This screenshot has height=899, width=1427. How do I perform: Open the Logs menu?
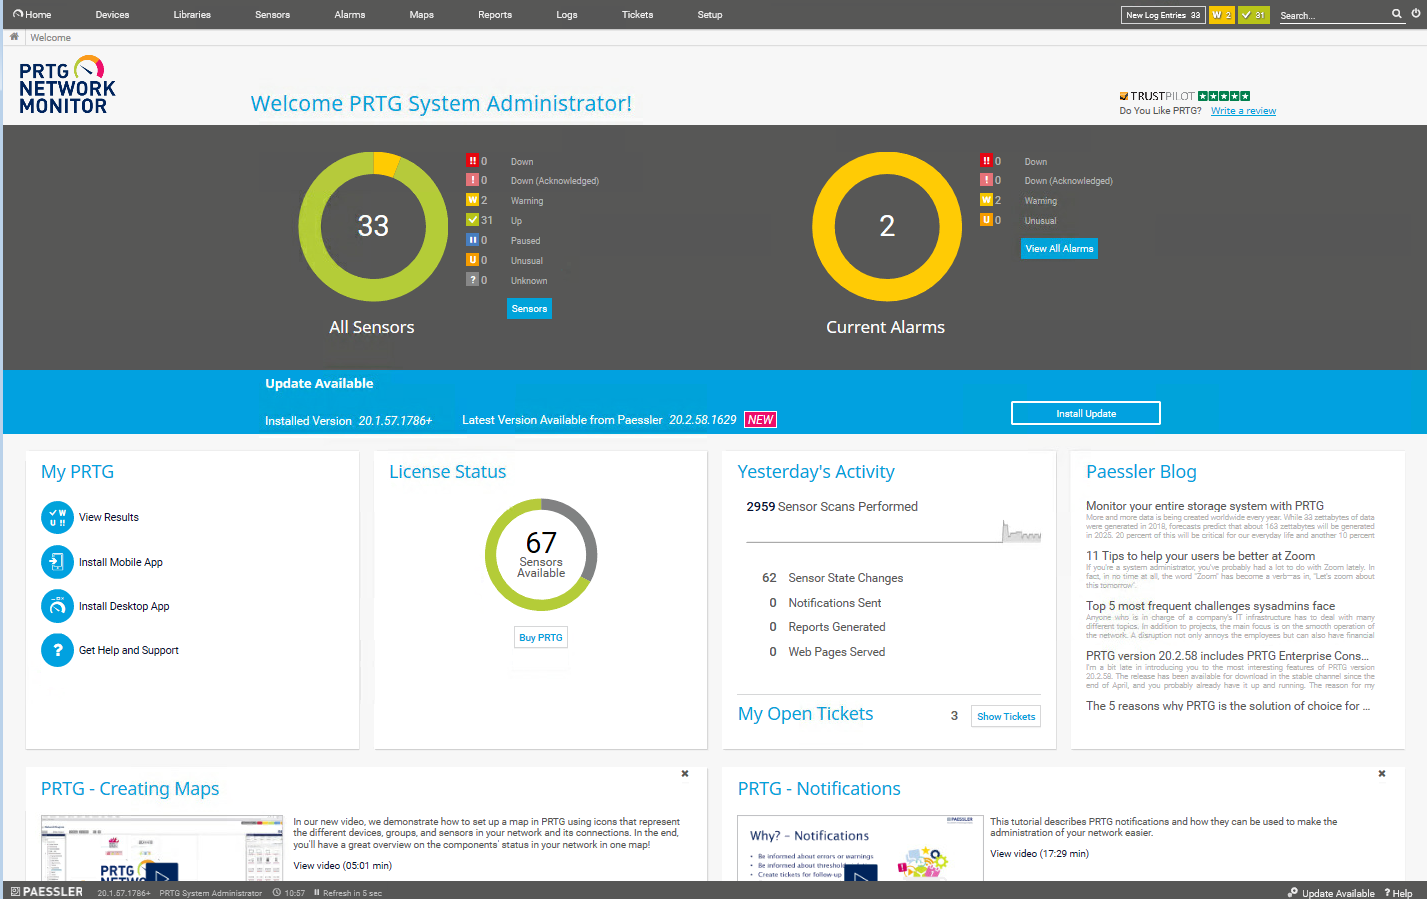click(x=567, y=15)
